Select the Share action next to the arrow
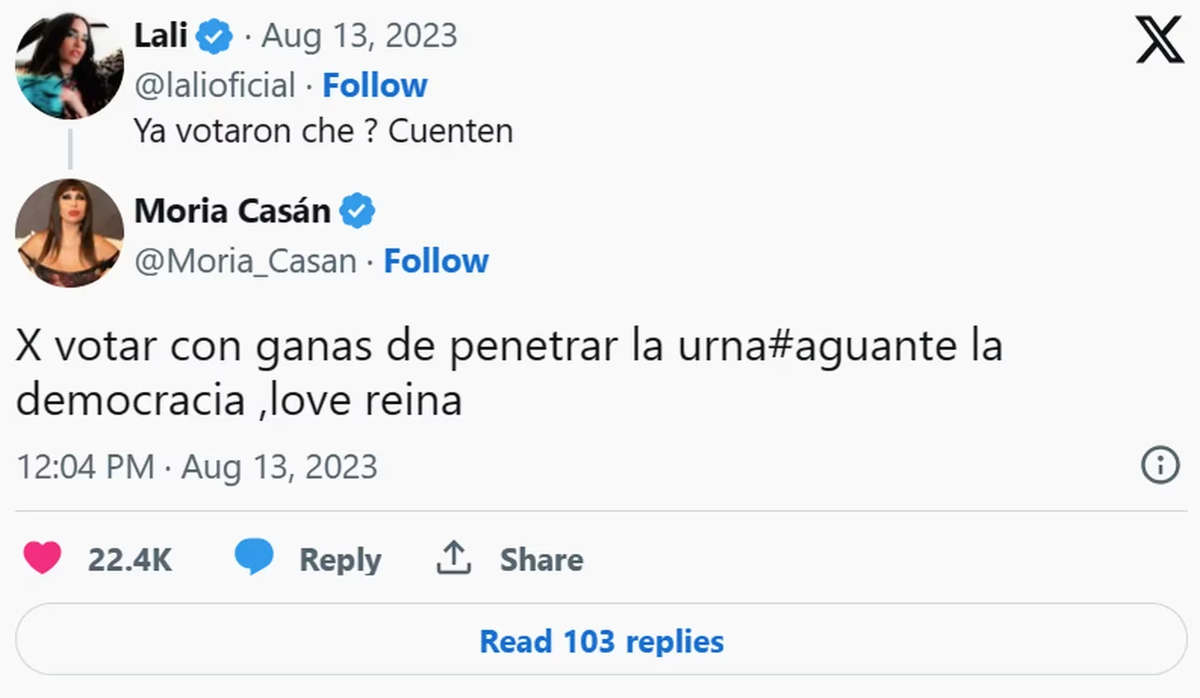The height and width of the screenshot is (698, 1200). 540,560
